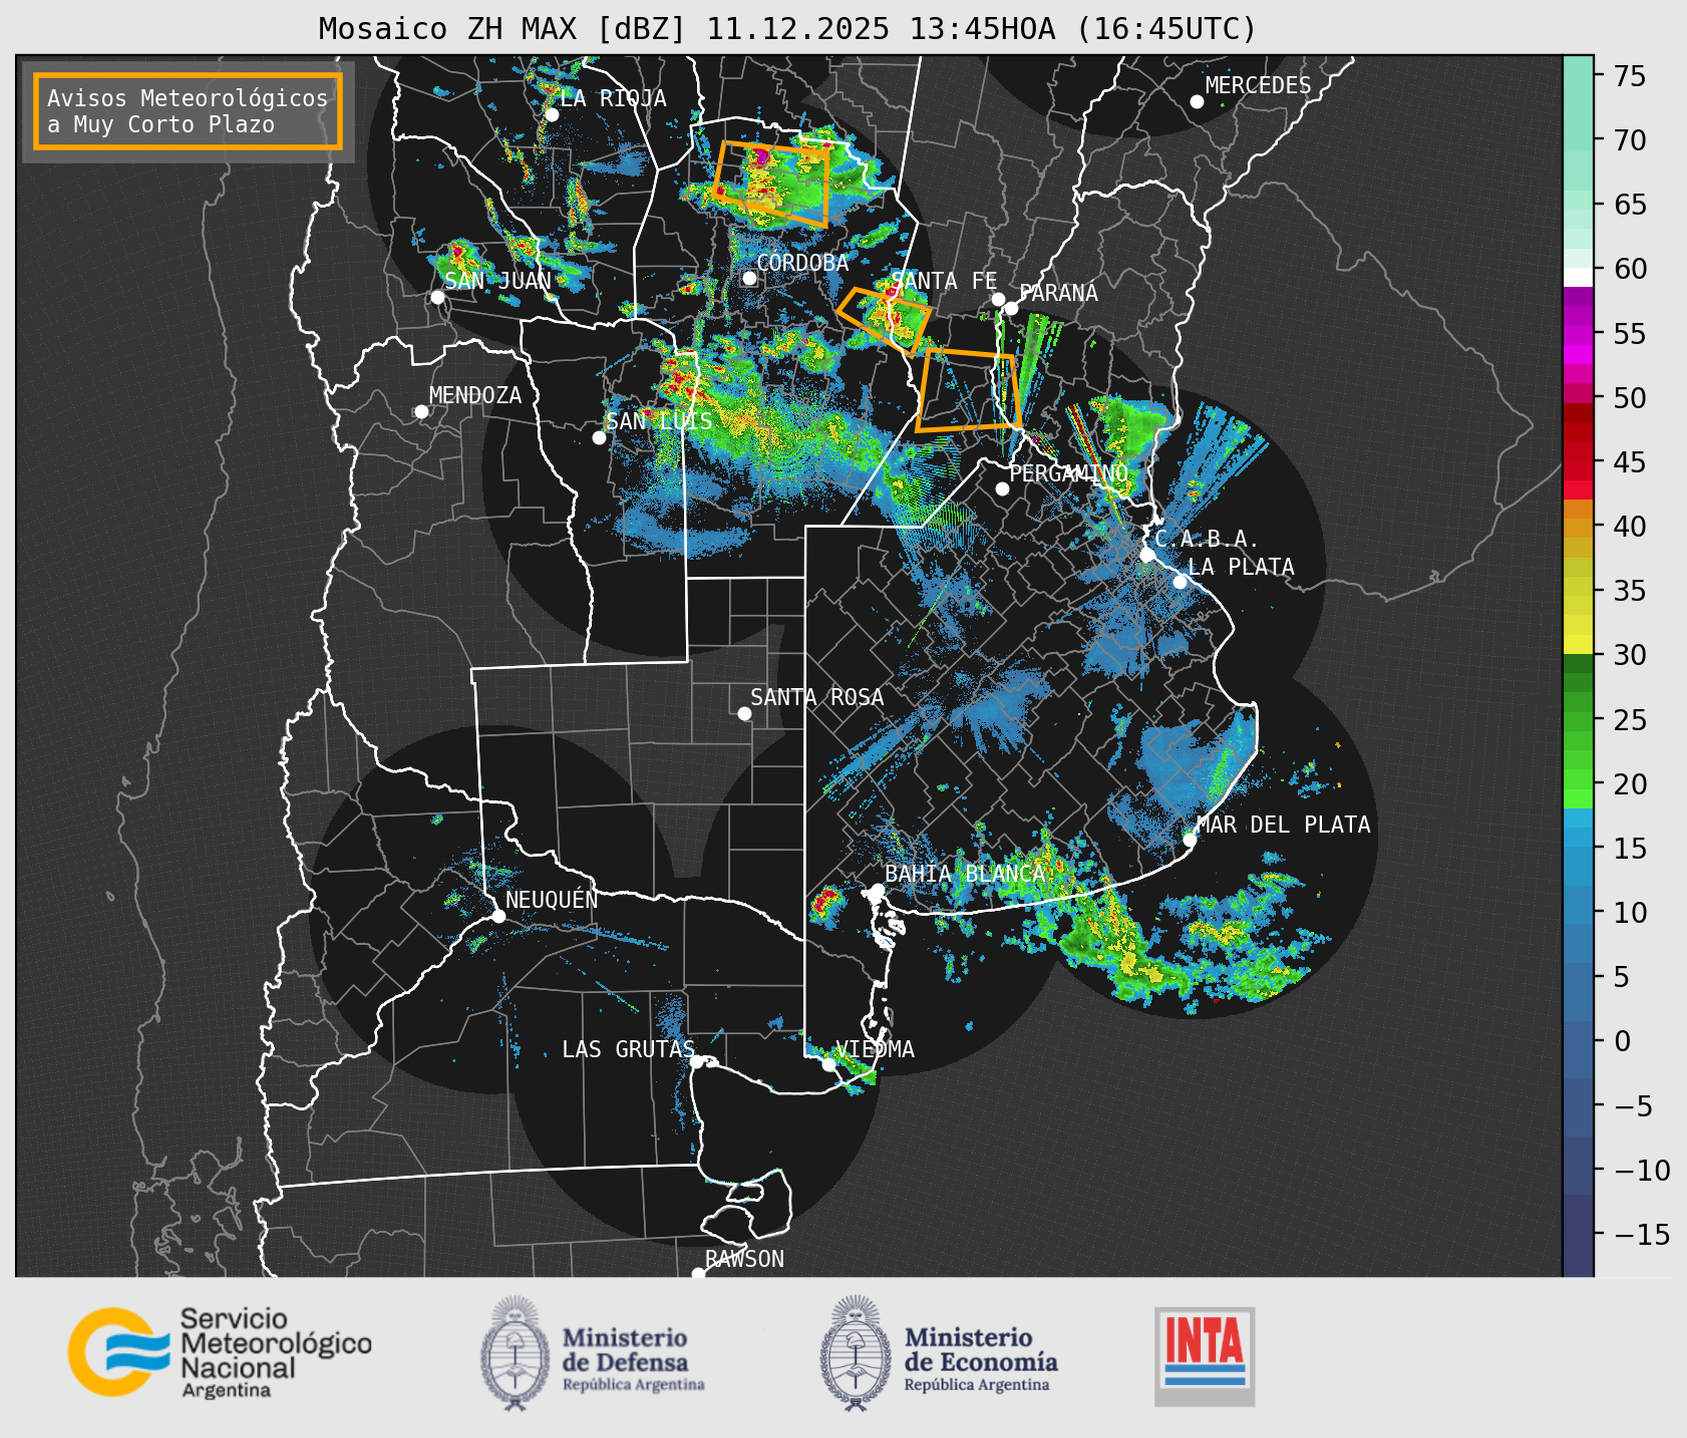
Task: Click the "45" value on the dBZ scale
Action: click(1628, 462)
